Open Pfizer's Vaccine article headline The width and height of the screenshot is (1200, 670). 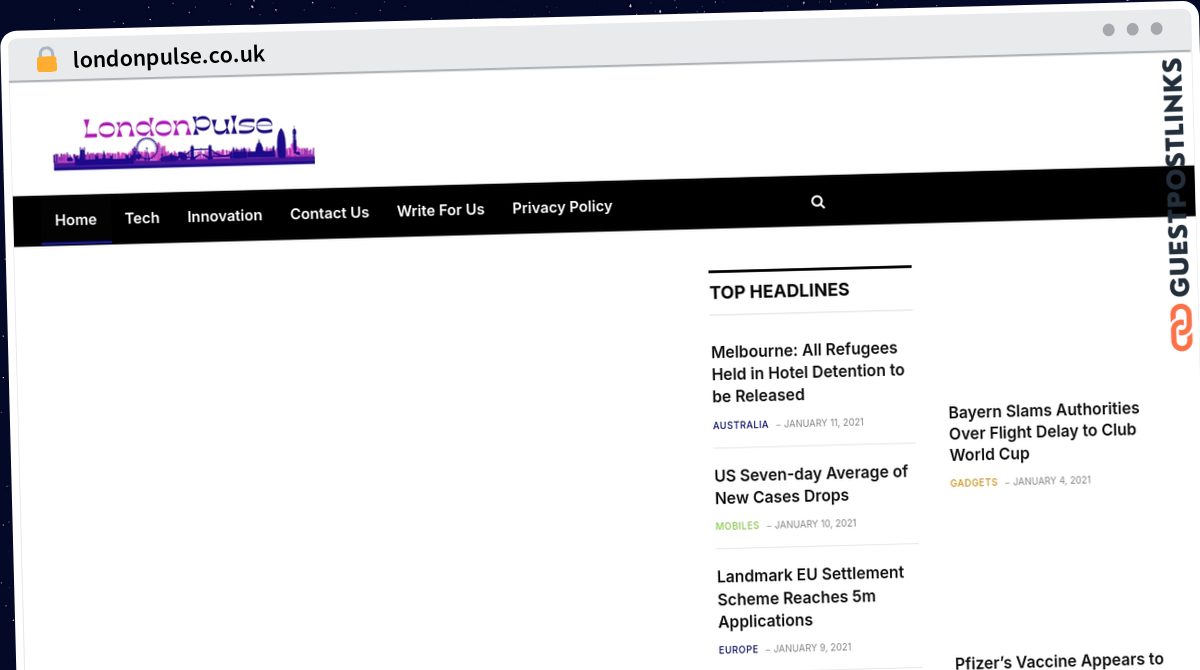[x=1059, y=661]
